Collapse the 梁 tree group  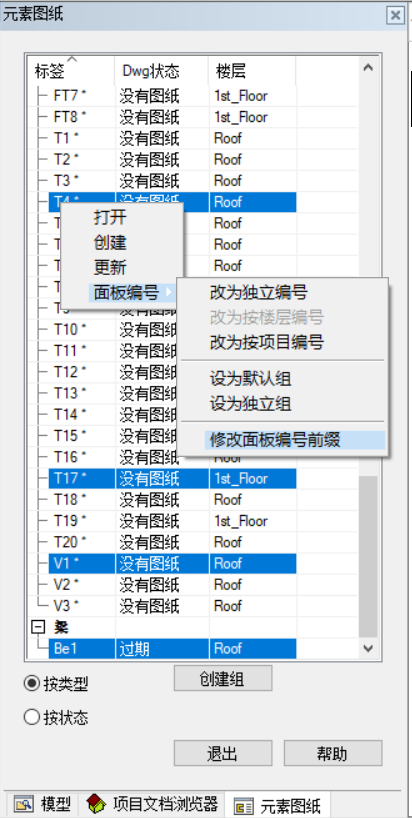pos(38,627)
